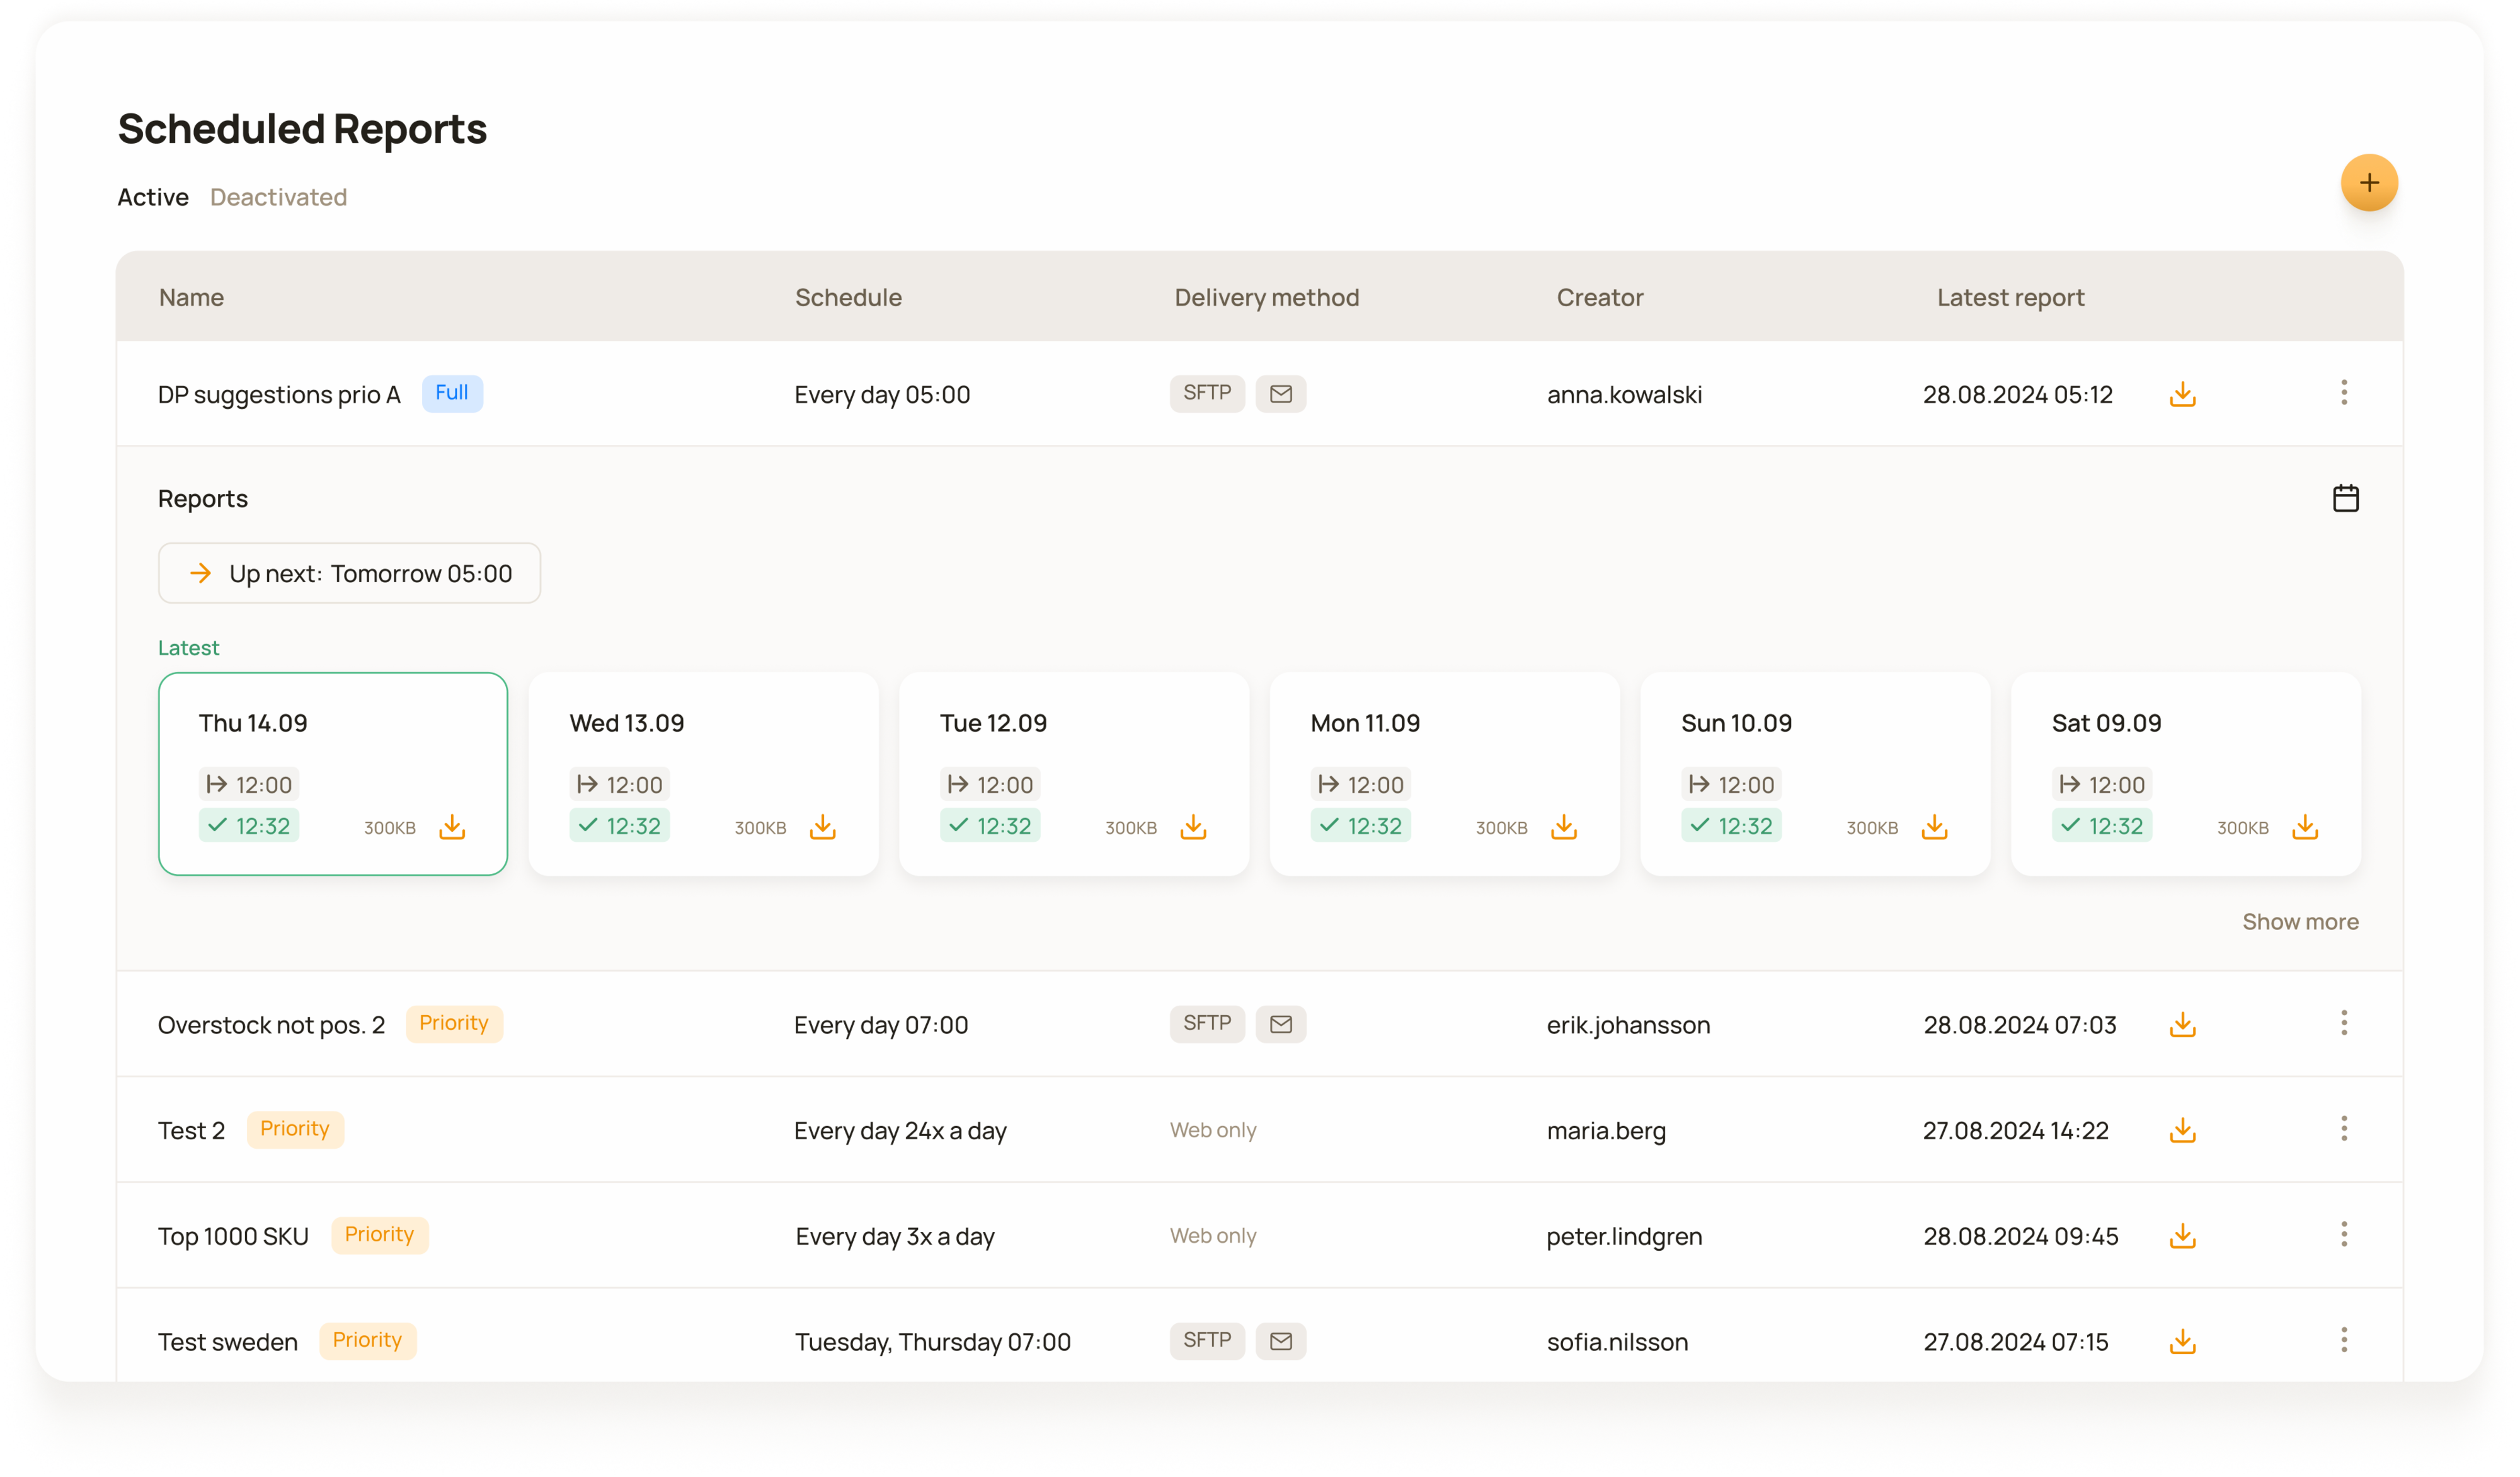
Task: Download the Wed 13.09 report file
Action: [822, 827]
